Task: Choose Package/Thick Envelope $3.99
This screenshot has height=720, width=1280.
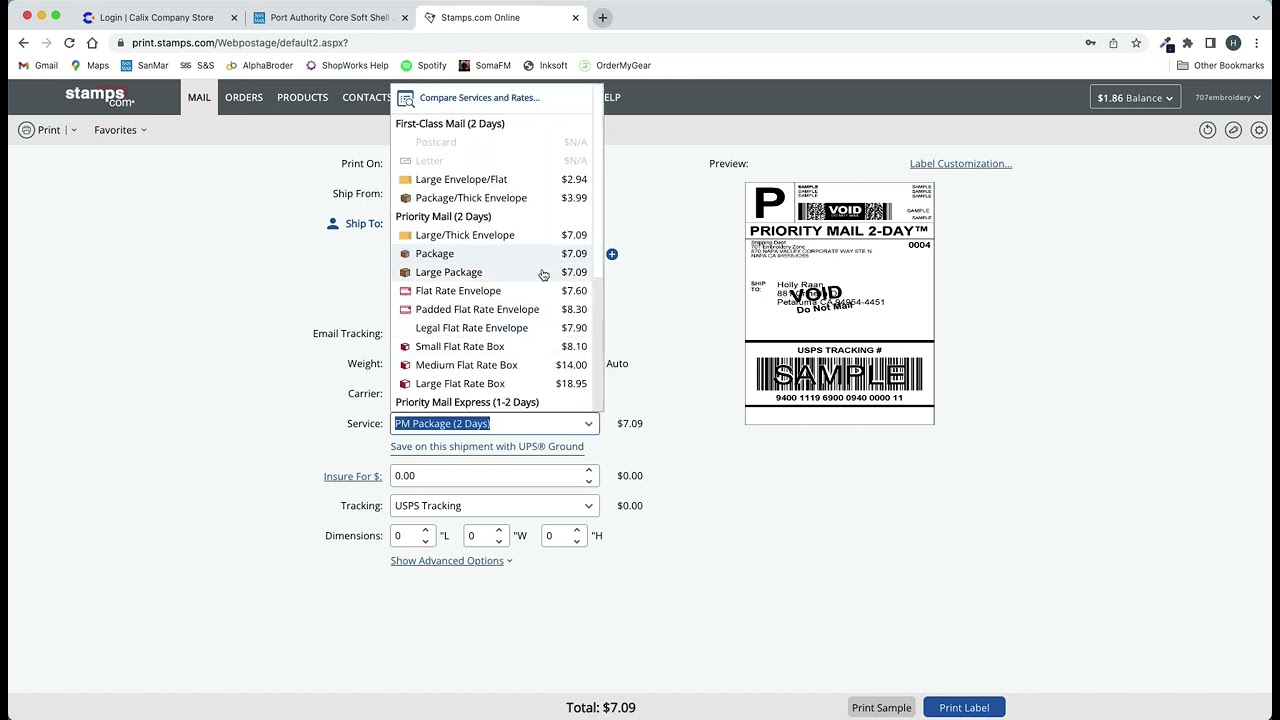Action: point(493,198)
